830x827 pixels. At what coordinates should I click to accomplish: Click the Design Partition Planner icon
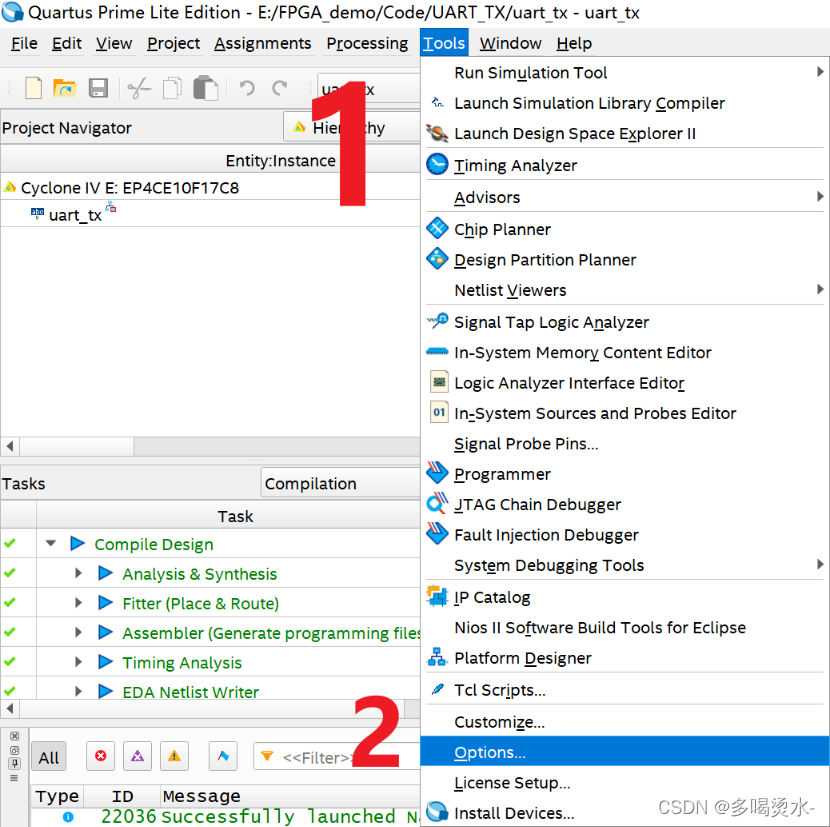[x=437, y=259]
